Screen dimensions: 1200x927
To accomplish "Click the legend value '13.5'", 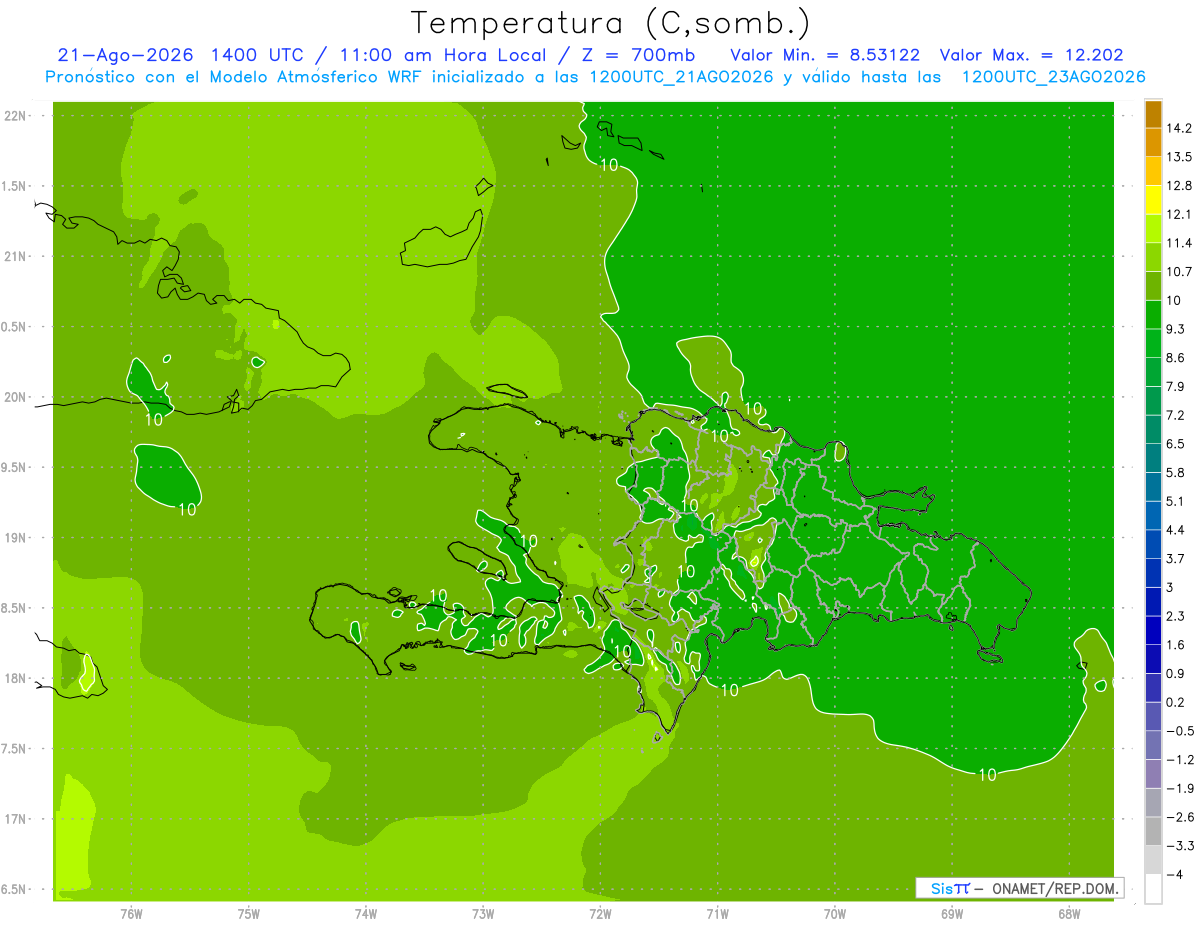I will tap(1179, 157).
